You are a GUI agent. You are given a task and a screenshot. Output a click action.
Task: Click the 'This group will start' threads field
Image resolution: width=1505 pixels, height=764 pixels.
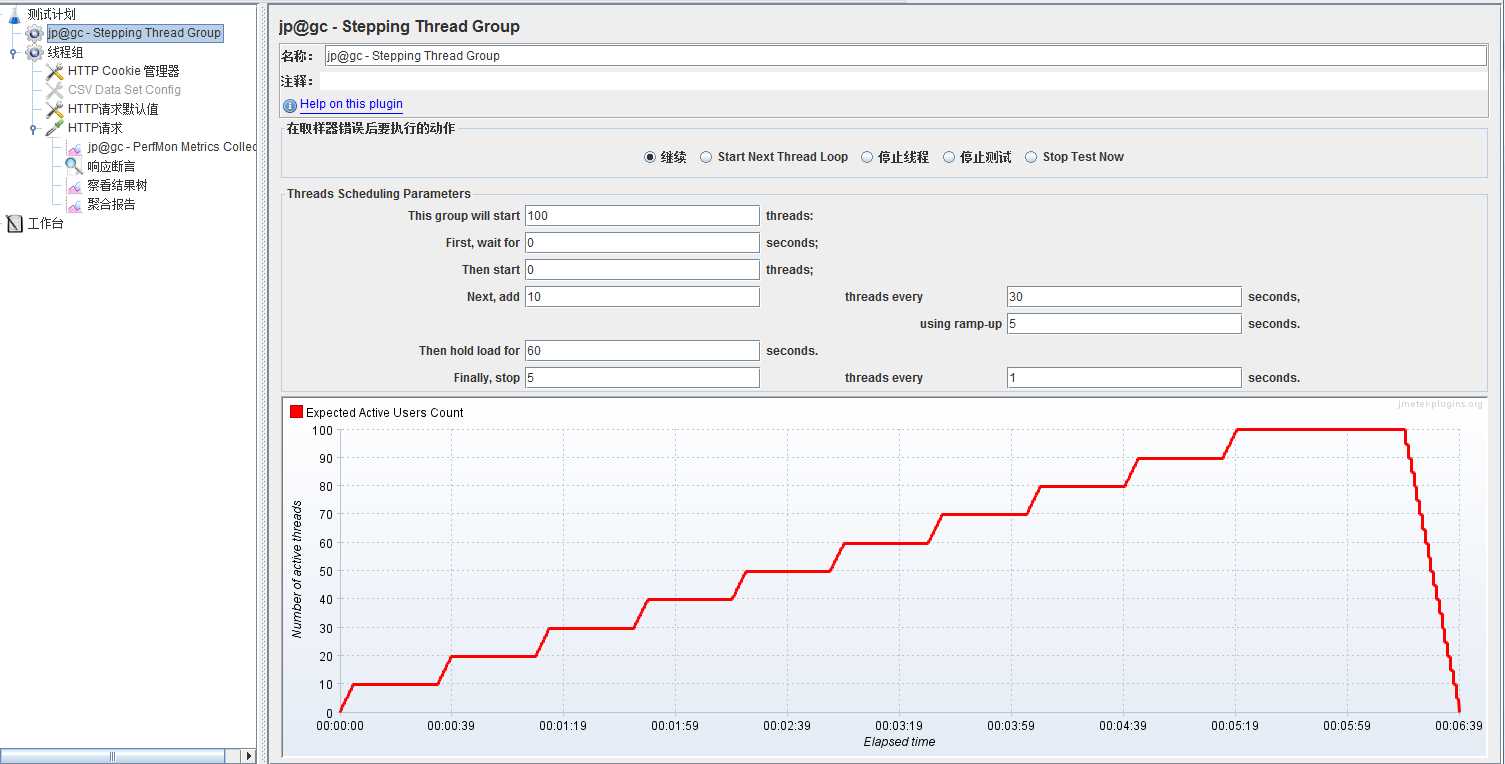(642, 216)
